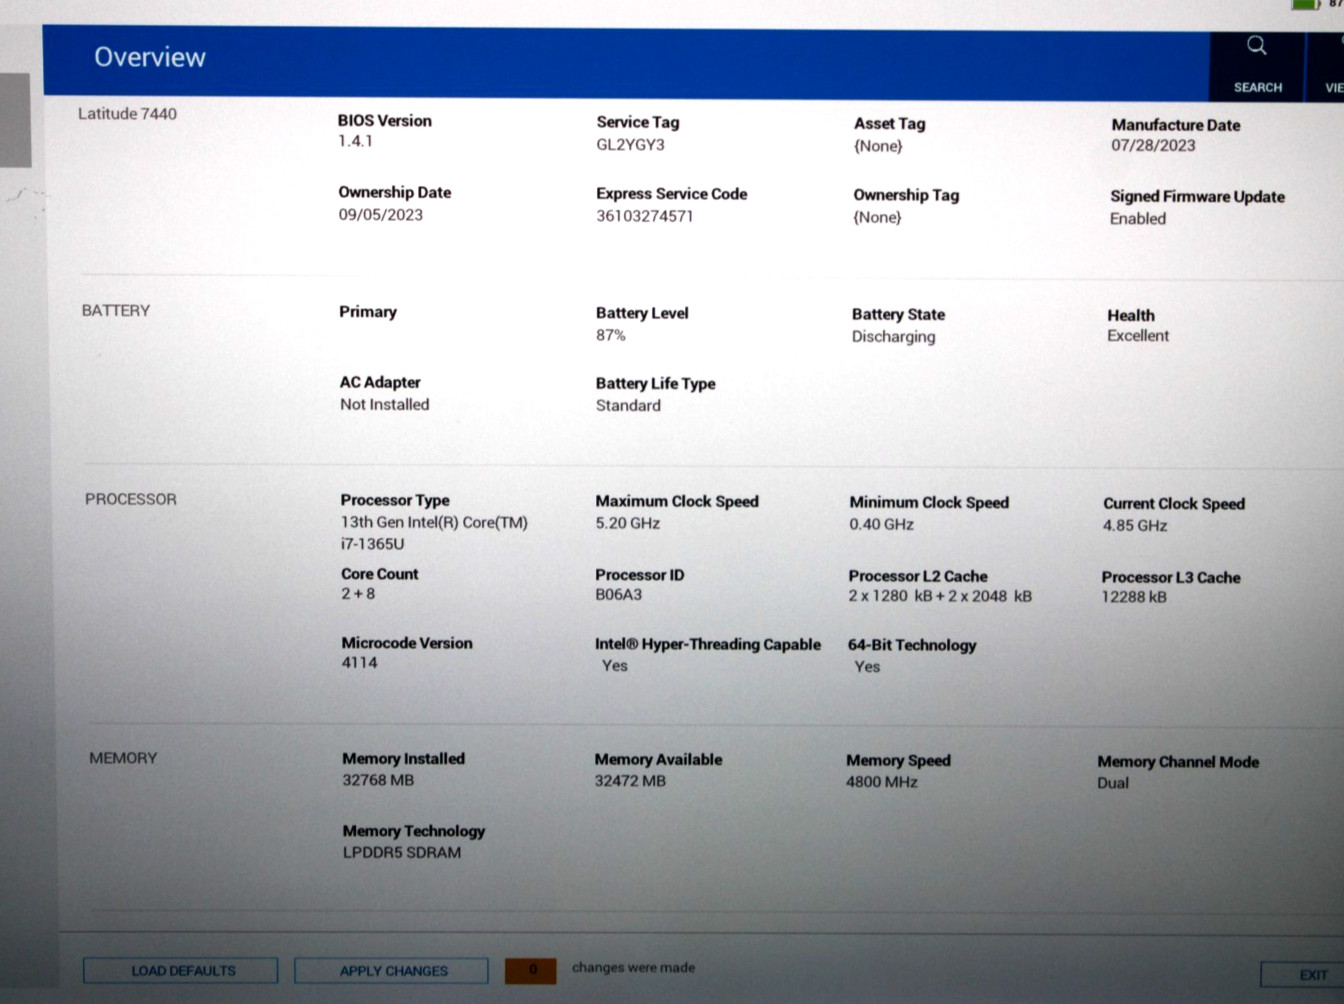Select Maximum Clock Speed 5.20 GHz
The width and height of the screenshot is (1344, 1004).
(x=627, y=523)
